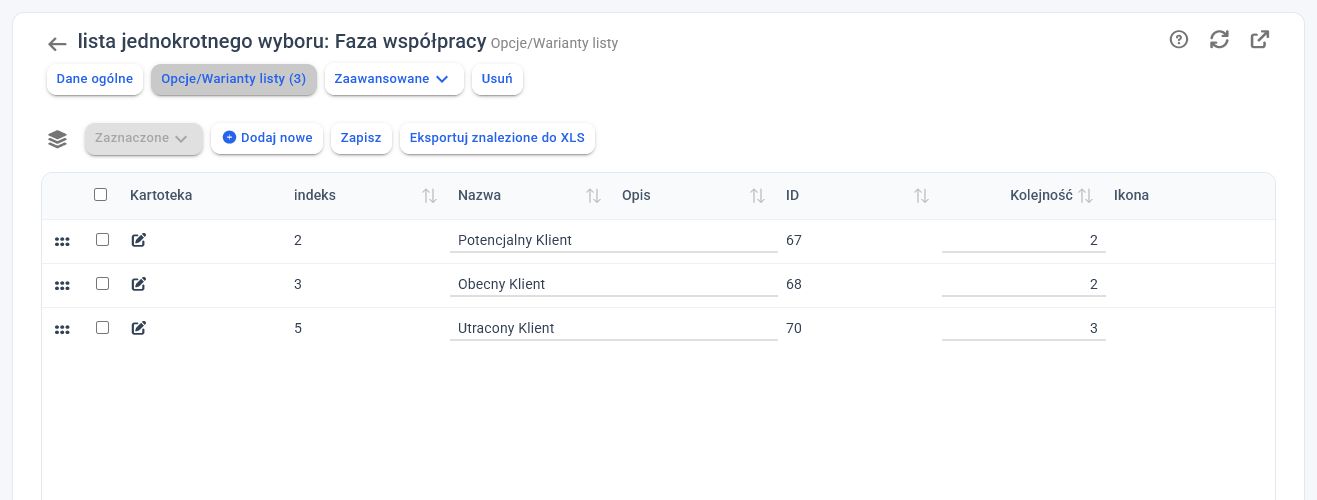Screen dimensions: 1317x500
Task: Click the refresh icon
Action: [1219, 40]
